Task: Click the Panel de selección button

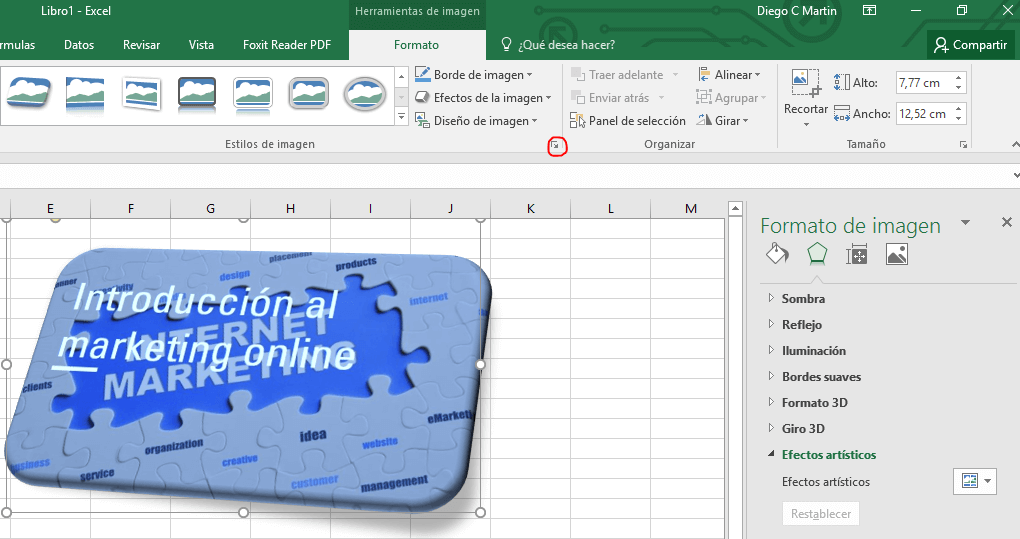Action: [628, 120]
